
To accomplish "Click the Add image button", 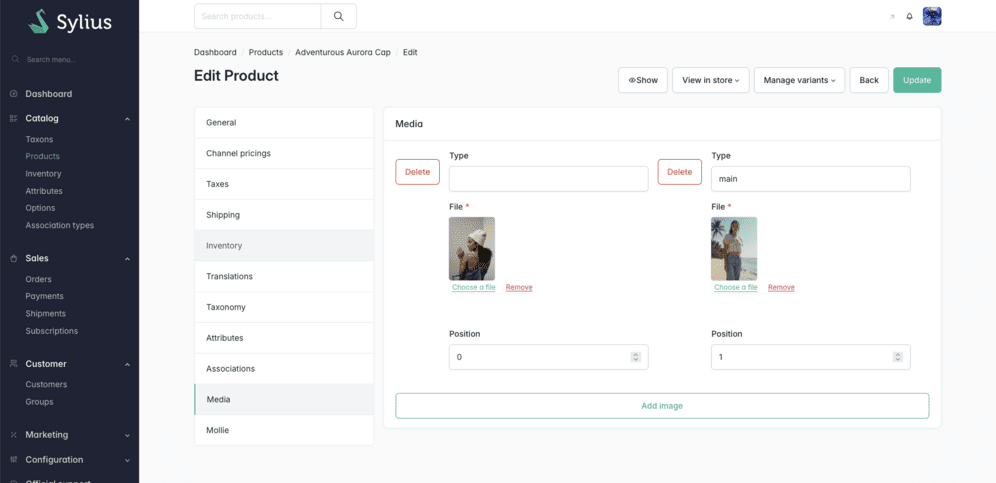I will (x=662, y=406).
